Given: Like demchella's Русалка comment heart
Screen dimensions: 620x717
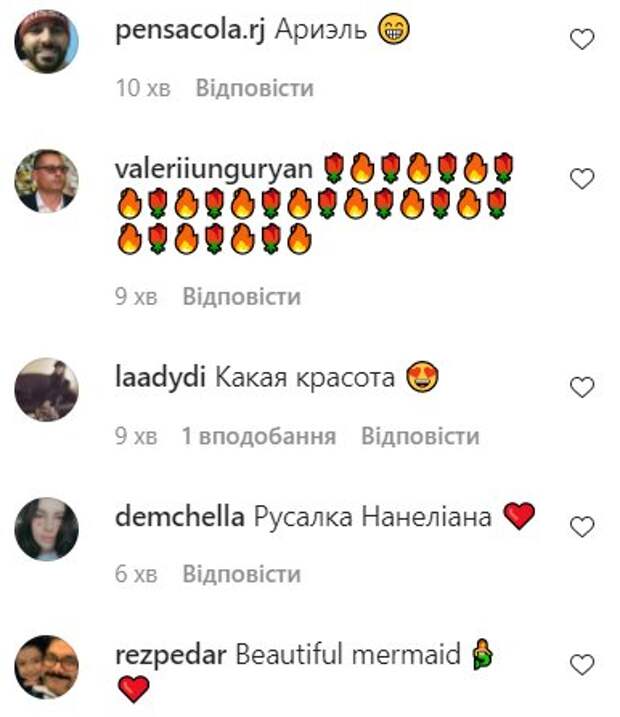Looking at the screenshot, I should click(x=582, y=527).
